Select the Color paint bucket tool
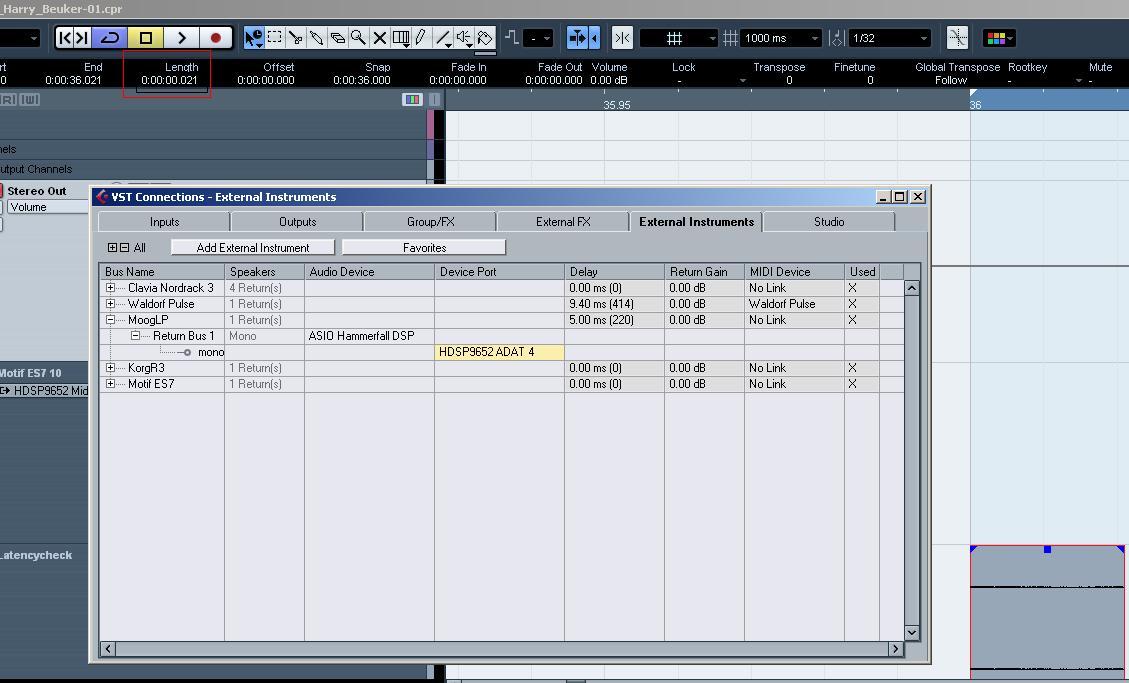 coord(485,37)
